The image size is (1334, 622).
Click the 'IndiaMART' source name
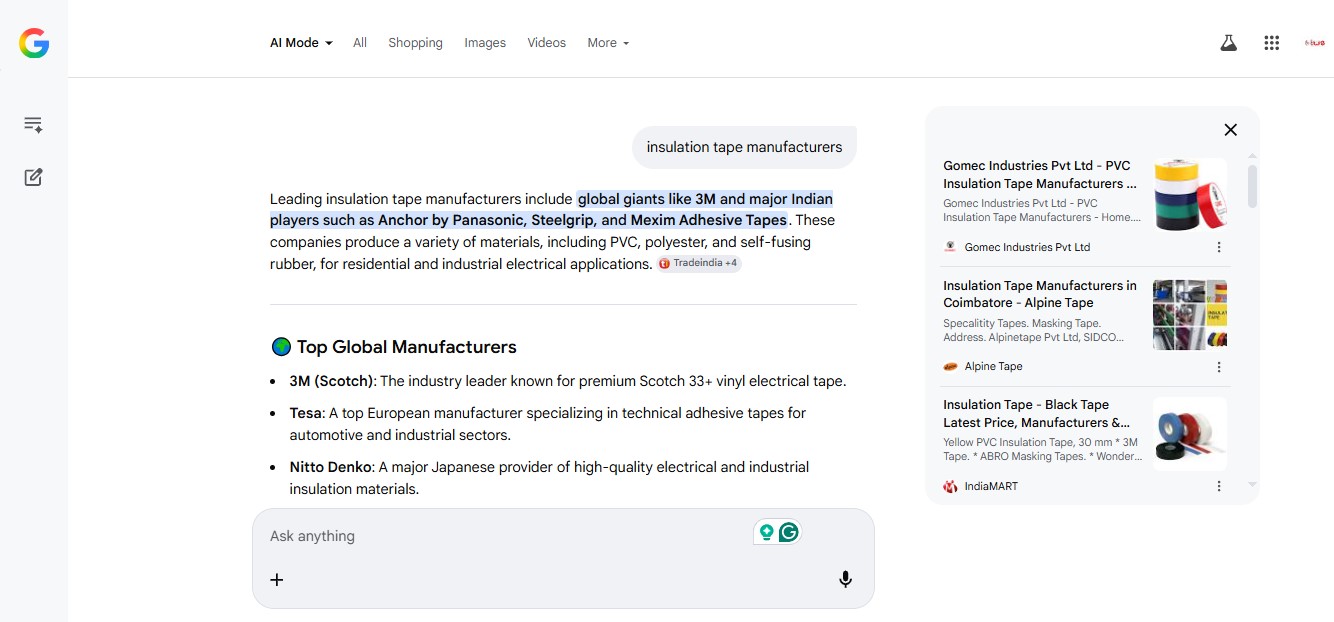(x=991, y=486)
